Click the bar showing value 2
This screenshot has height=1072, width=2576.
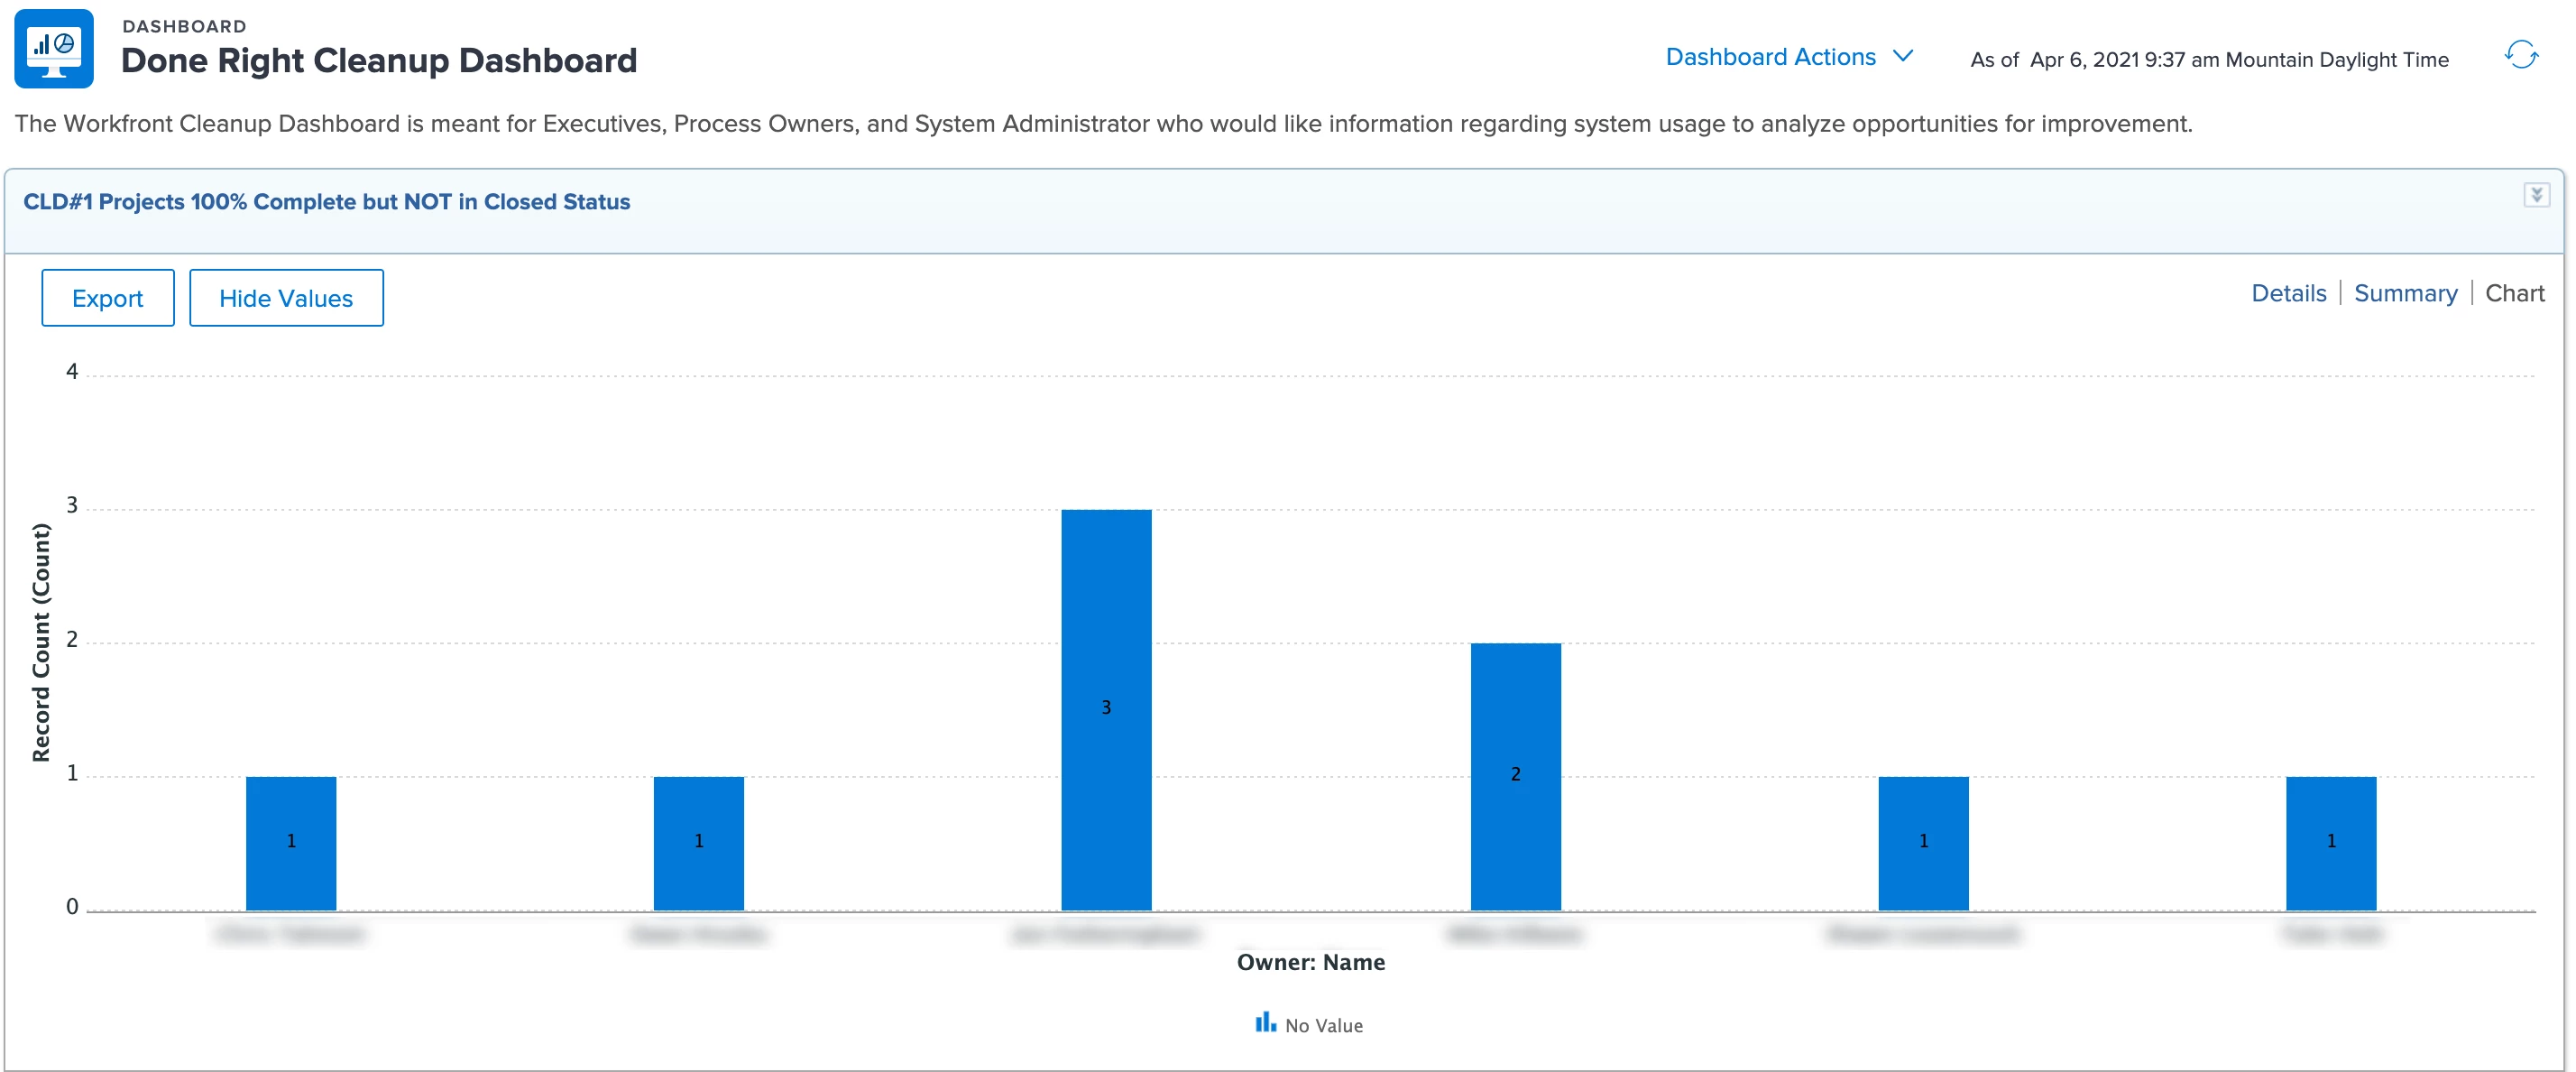[1515, 775]
